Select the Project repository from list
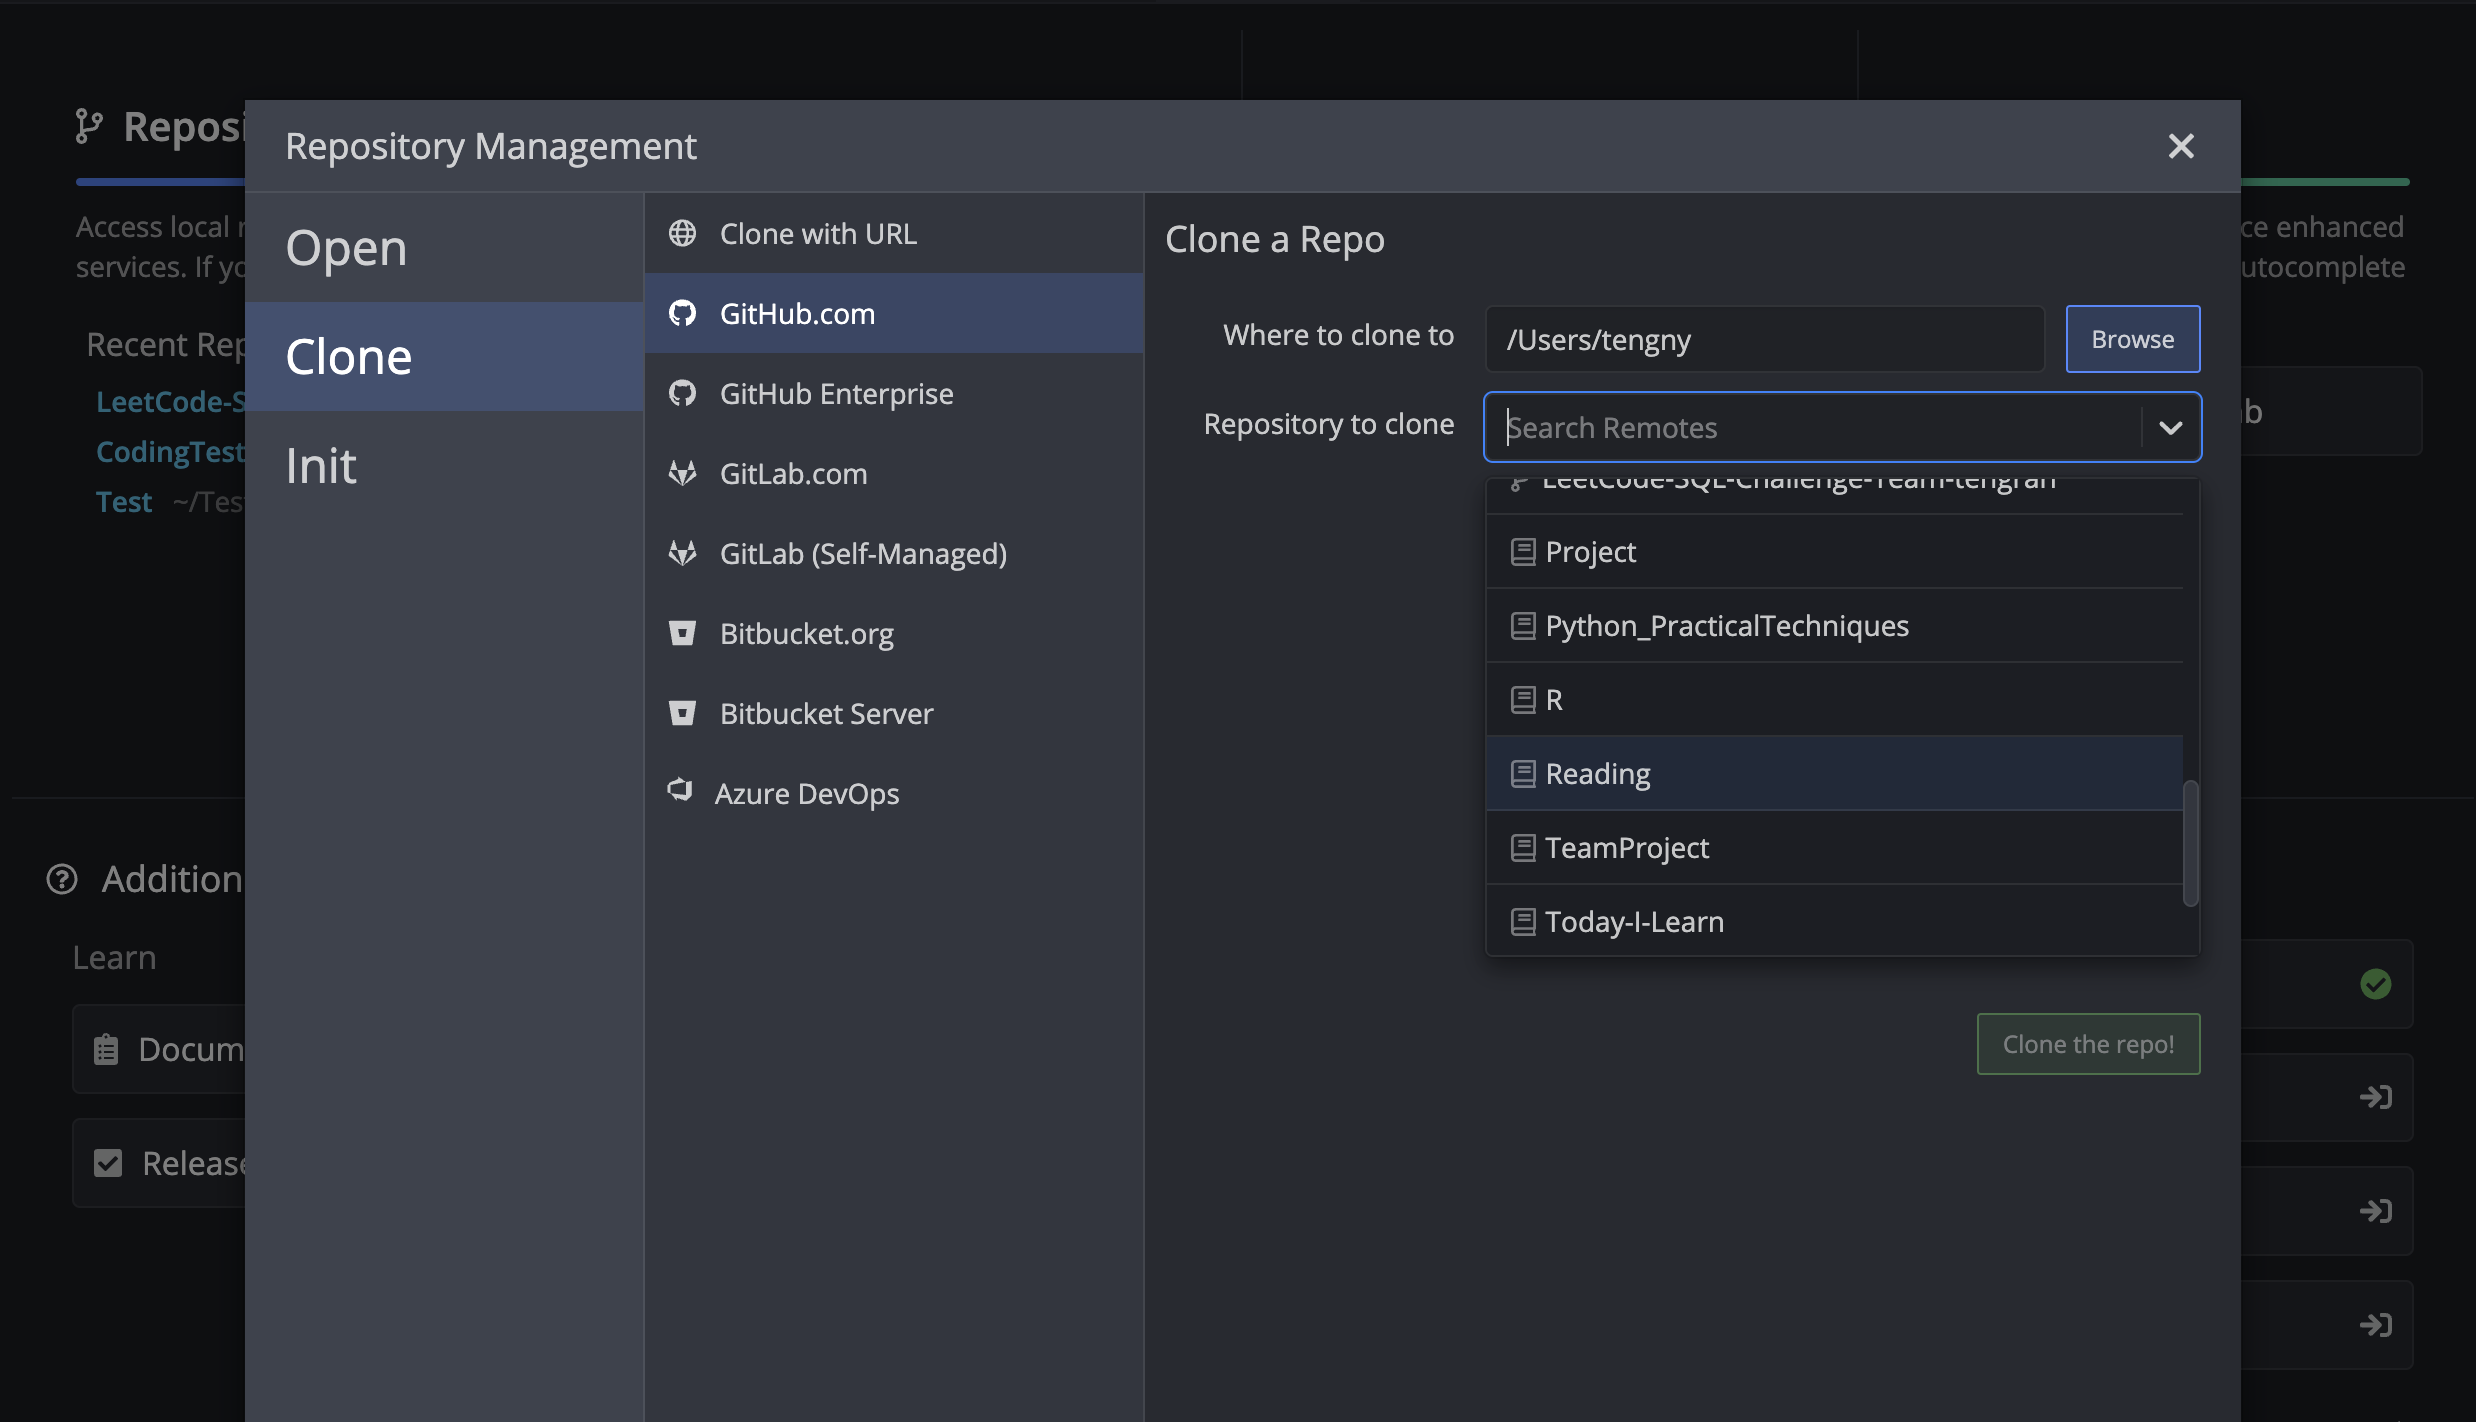 (x=1834, y=551)
